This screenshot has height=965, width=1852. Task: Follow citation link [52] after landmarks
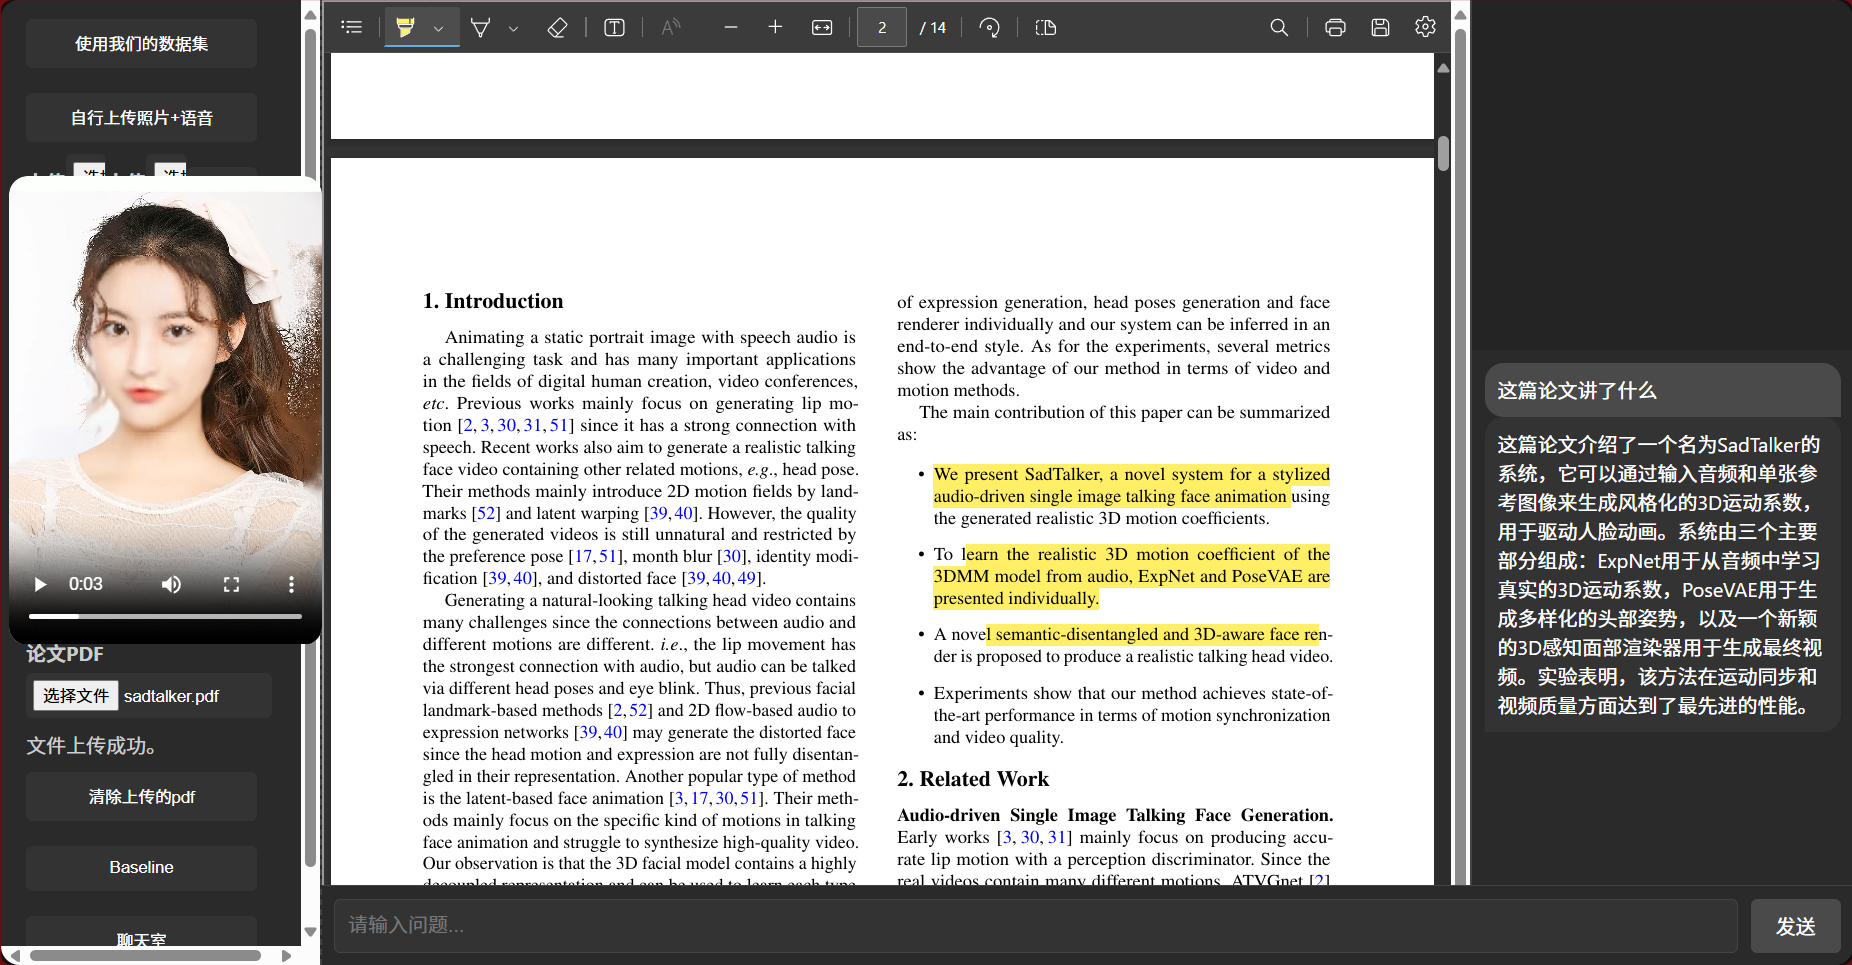tap(486, 513)
